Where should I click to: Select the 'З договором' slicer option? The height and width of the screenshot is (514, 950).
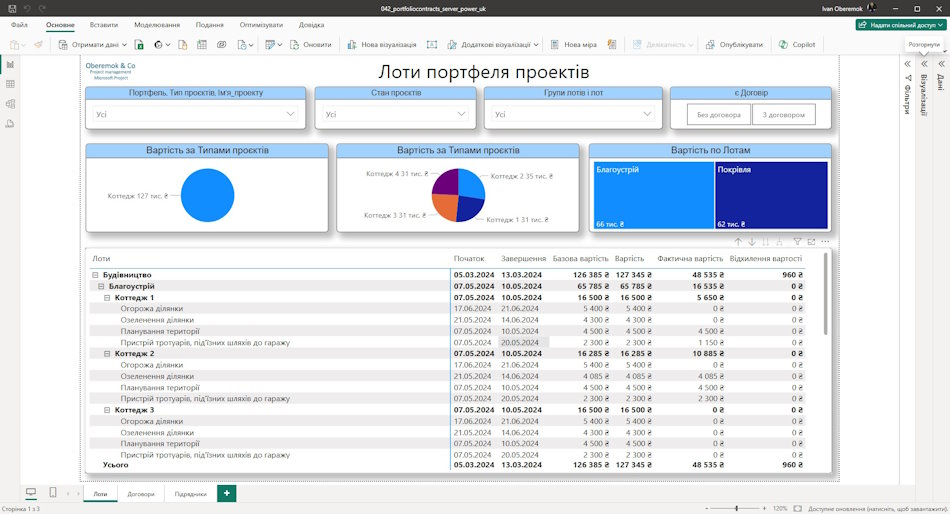(783, 115)
